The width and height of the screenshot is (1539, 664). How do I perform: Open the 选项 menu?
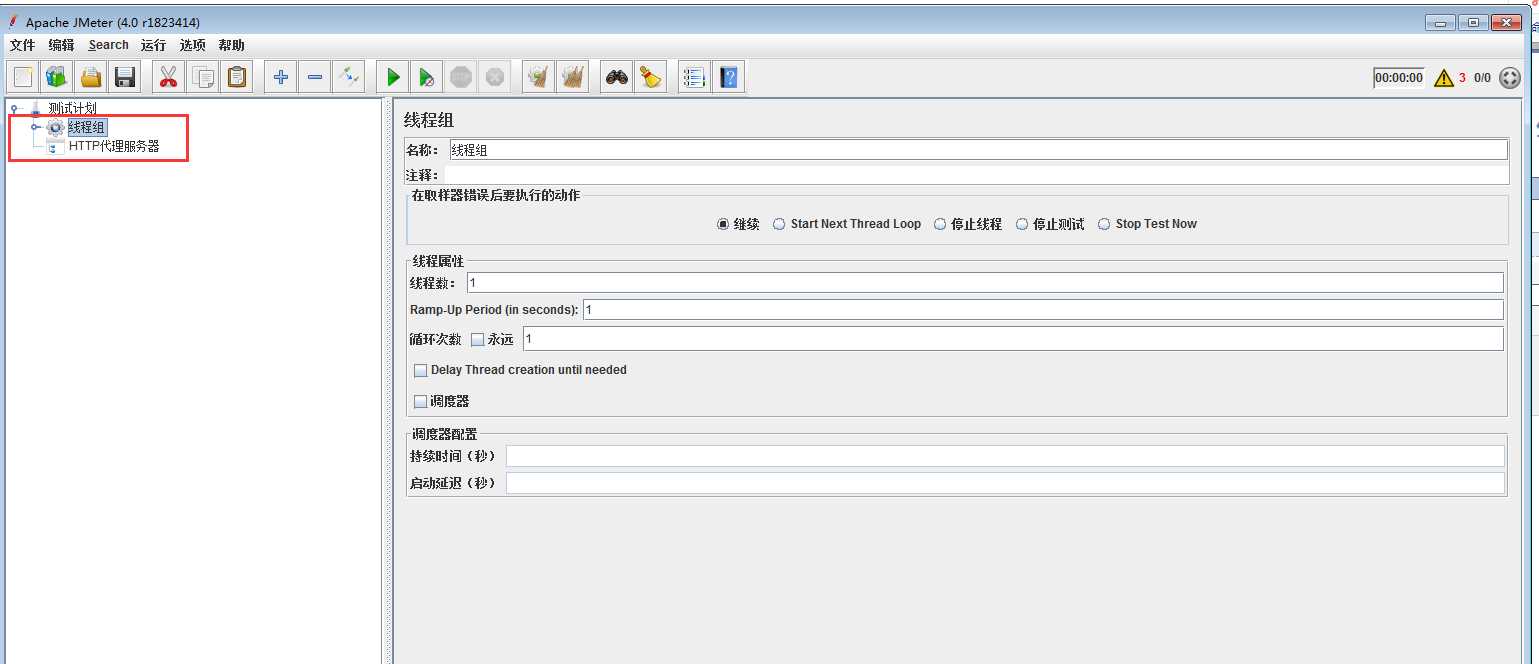192,45
